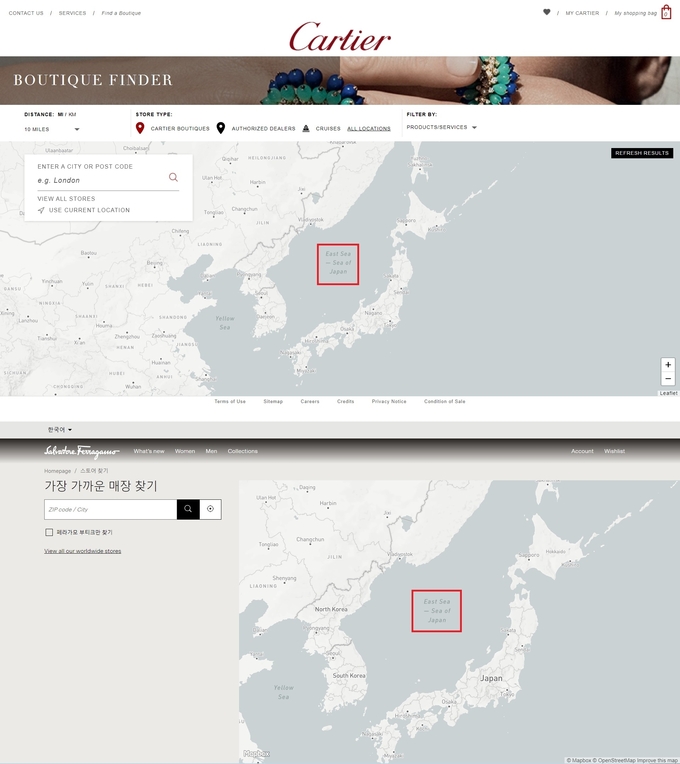Open Women in Ferragamo menu
The image size is (680, 764).
185,451
